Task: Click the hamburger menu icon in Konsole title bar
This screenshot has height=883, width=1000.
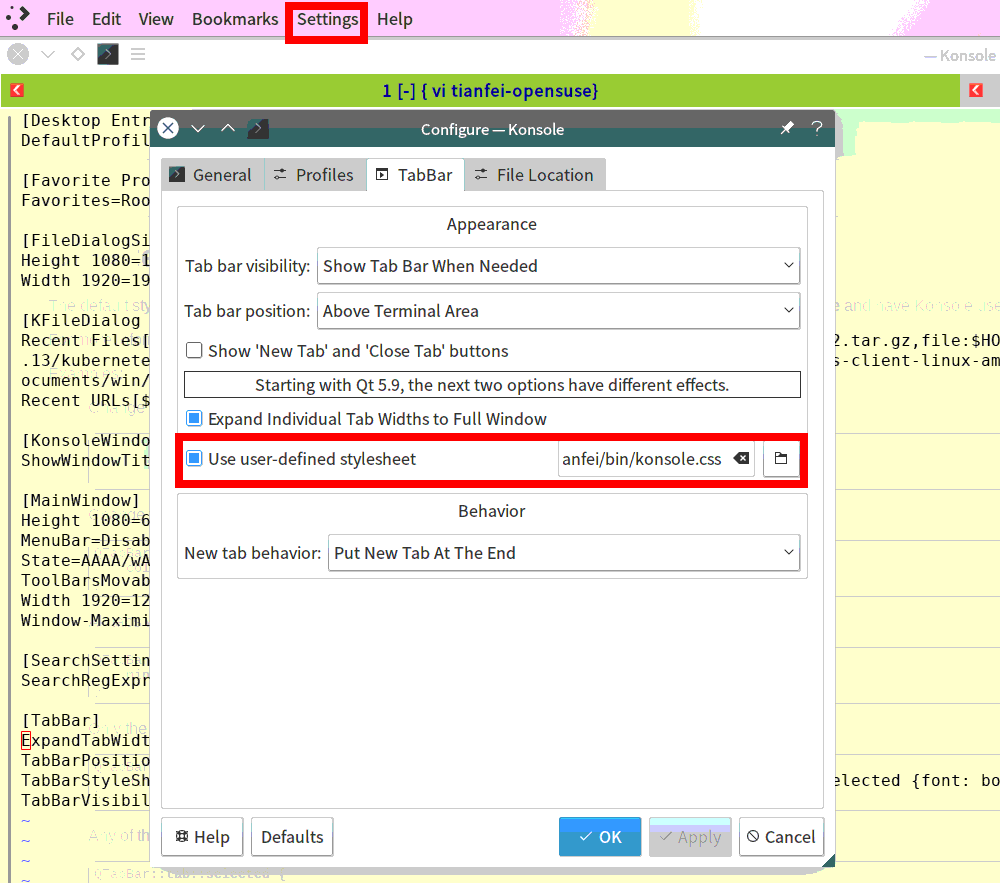Action: (x=138, y=54)
